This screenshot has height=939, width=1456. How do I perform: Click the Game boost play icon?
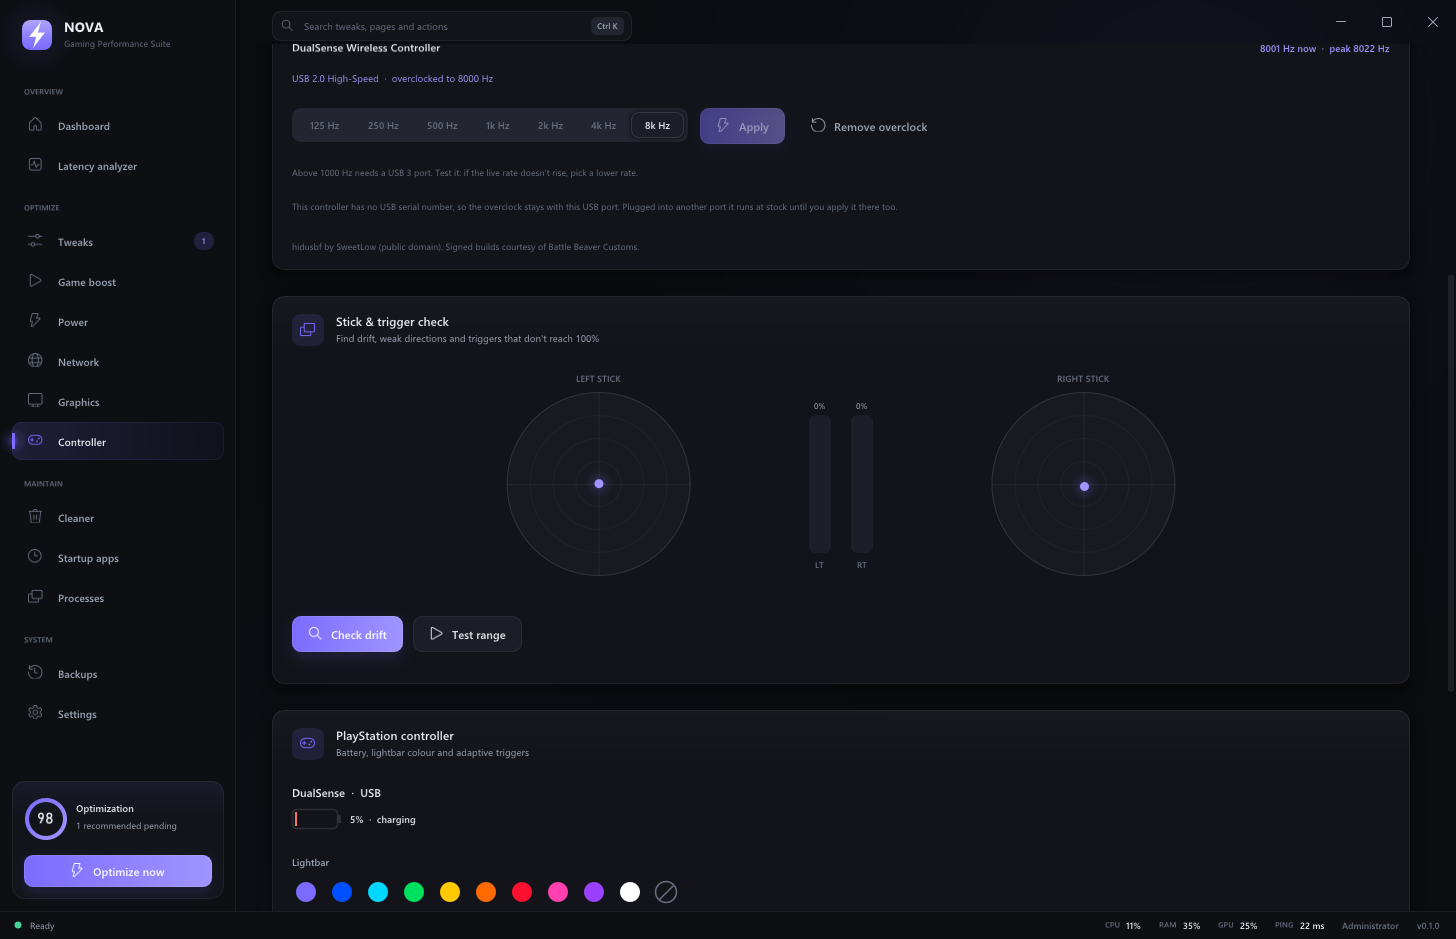(35, 281)
